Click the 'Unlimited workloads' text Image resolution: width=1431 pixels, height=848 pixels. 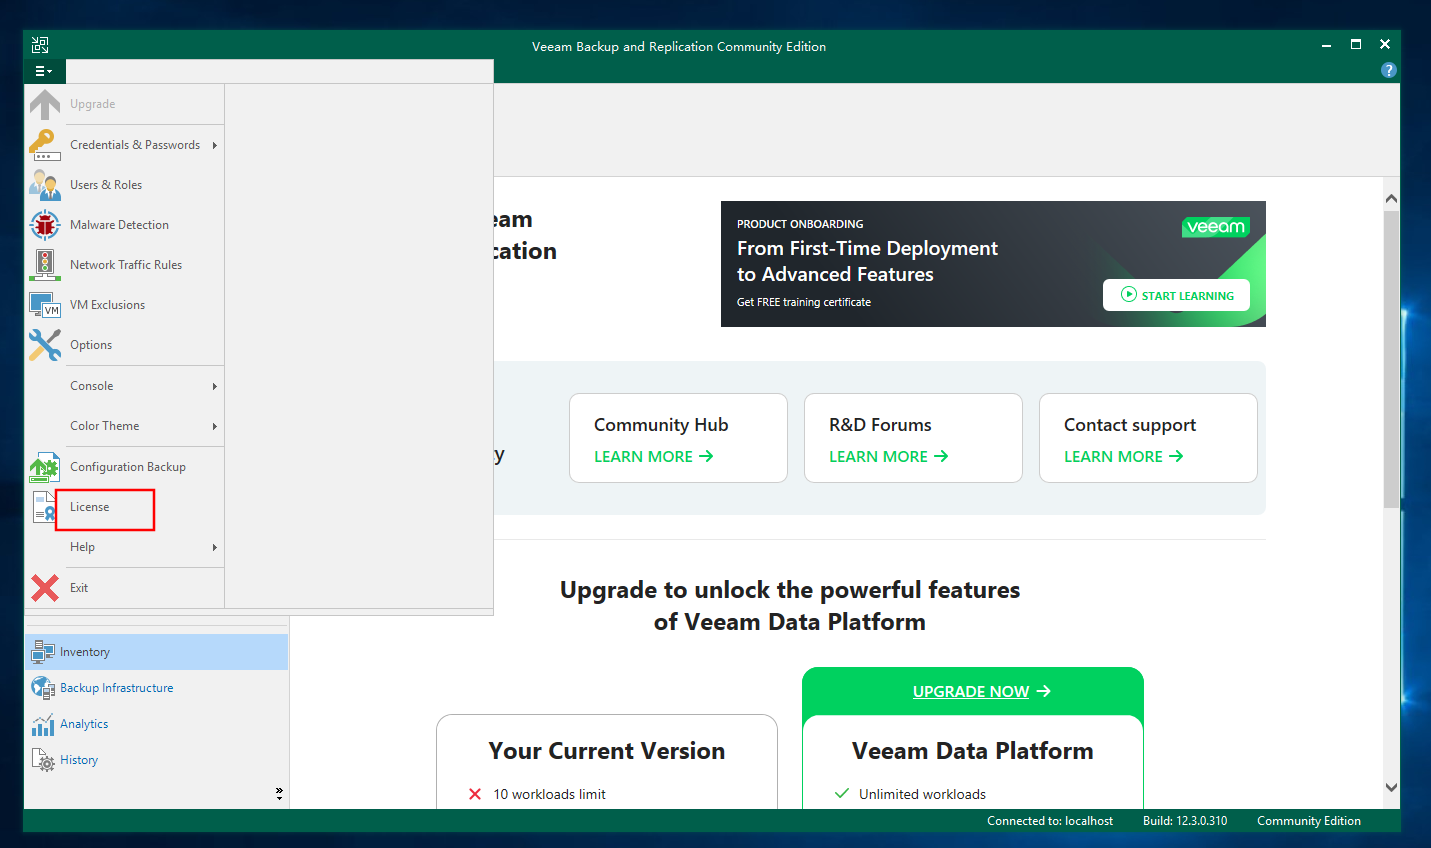[x=922, y=794]
